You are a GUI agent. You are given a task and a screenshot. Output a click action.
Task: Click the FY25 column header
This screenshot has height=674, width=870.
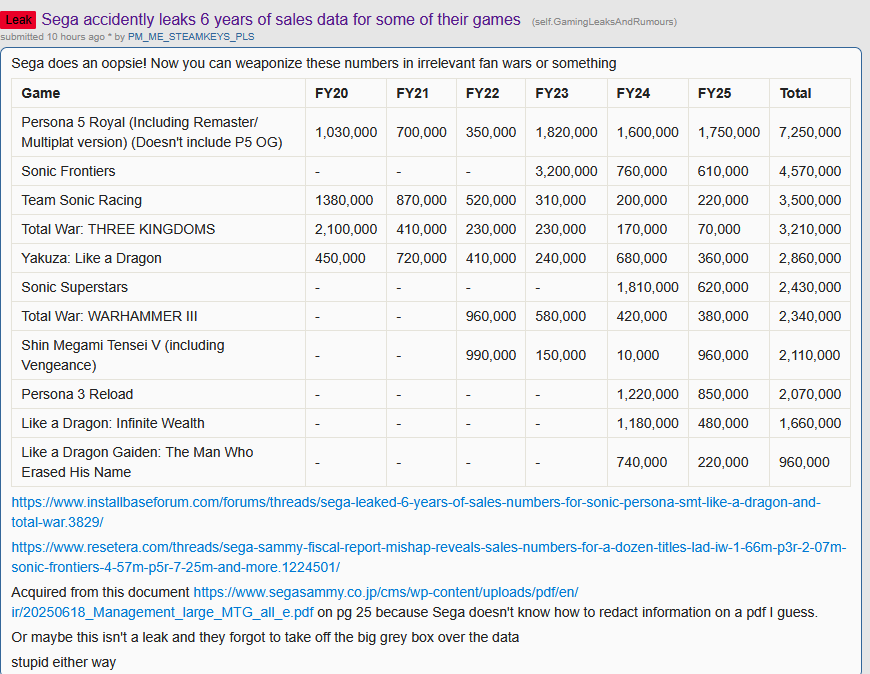[x=714, y=93]
